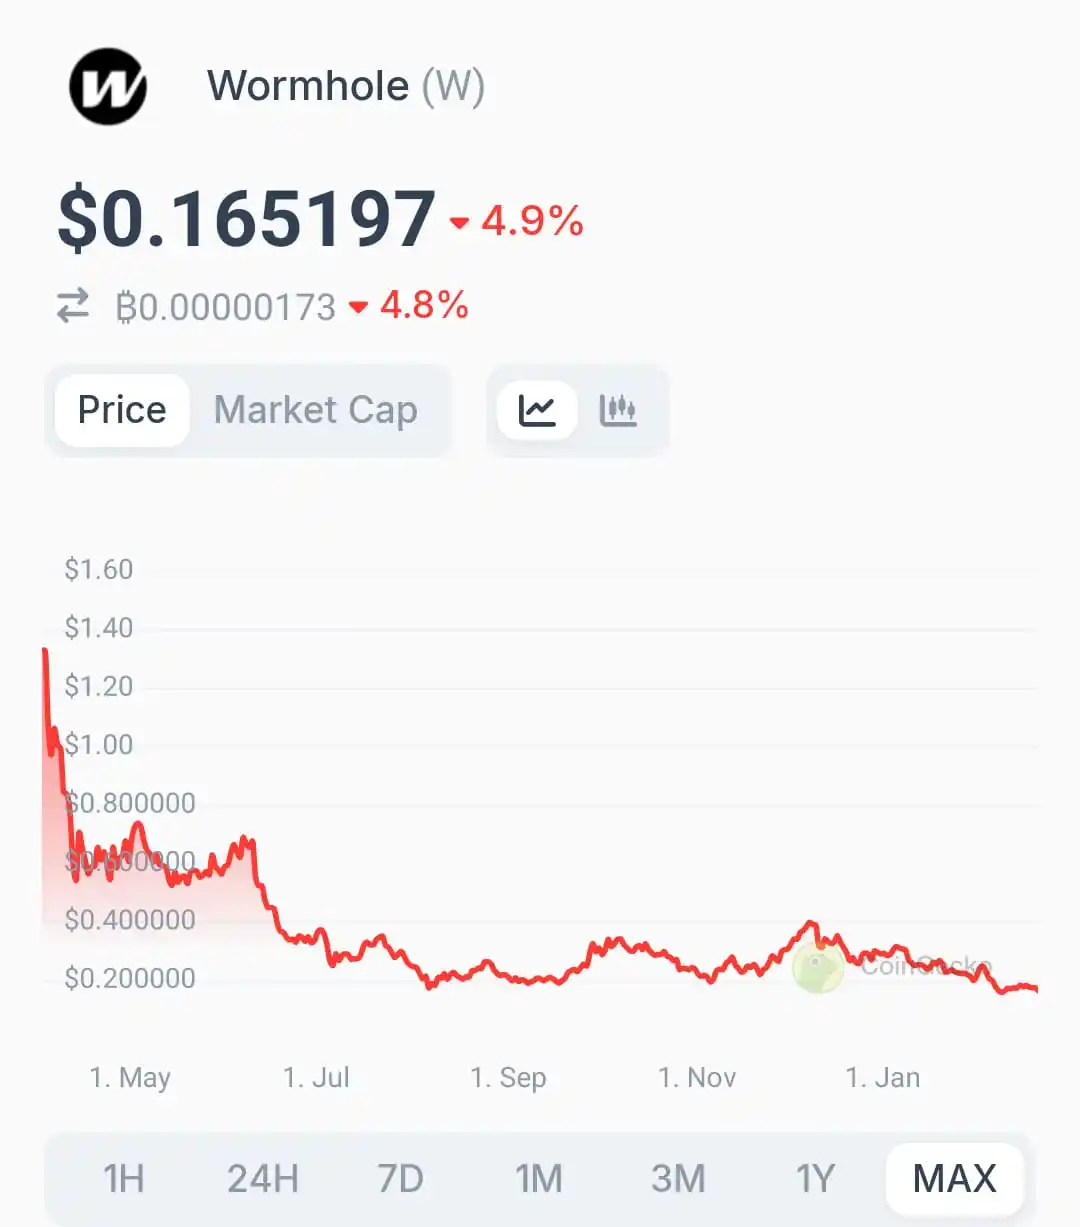The height and width of the screenshot is (1227, 1080).
Task: Select the MAX time range
Action: (x=955, y=1178)
